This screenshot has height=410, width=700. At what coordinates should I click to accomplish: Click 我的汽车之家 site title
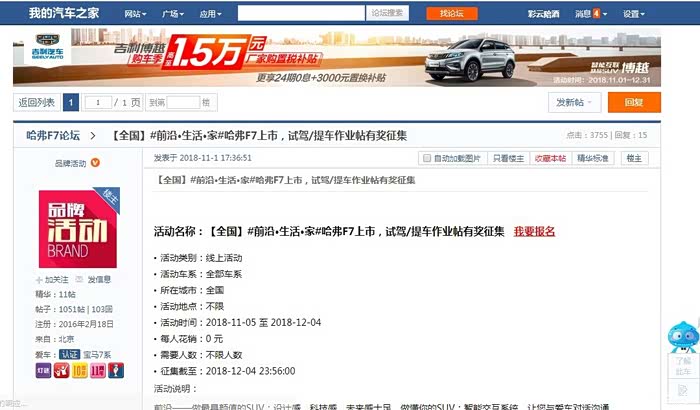[x=64, y=13]
